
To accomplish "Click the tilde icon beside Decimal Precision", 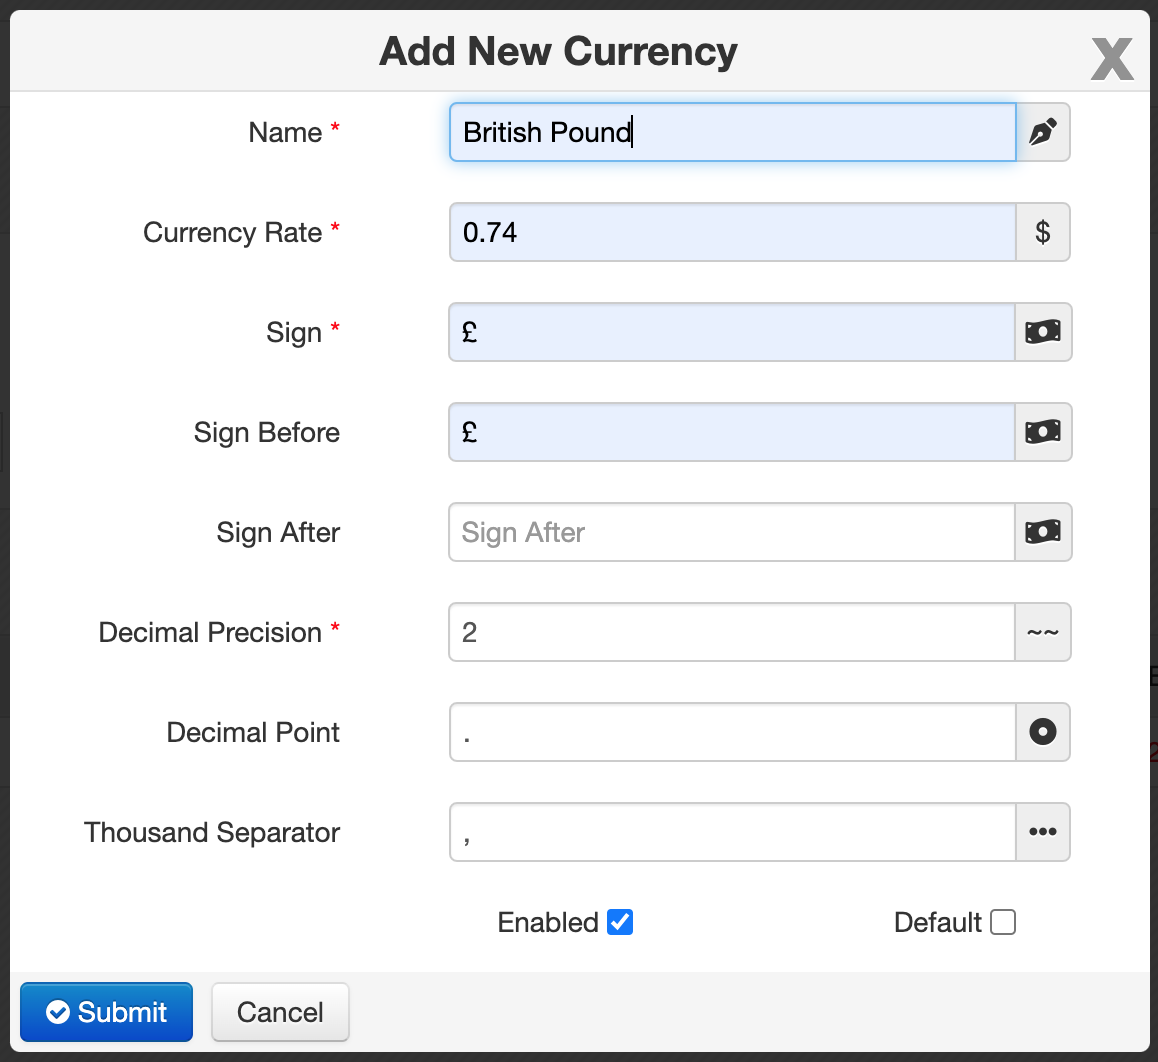I will point(1043,632).
